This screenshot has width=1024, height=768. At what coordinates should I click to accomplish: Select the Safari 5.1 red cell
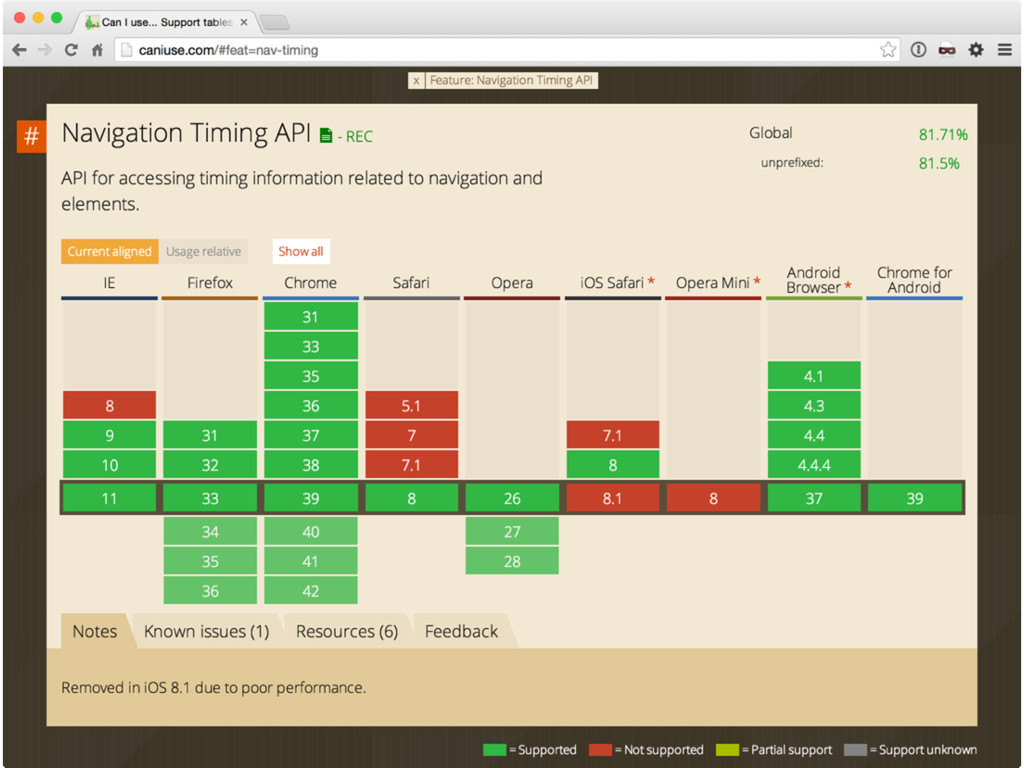click(x=411, y=406)
